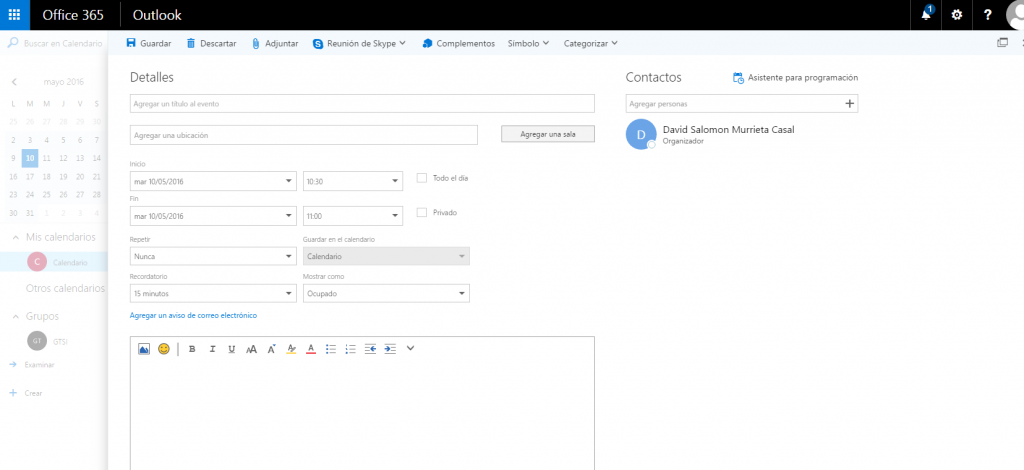Click the notifications bell icon
1024x470 pixels.
point(927,15)
